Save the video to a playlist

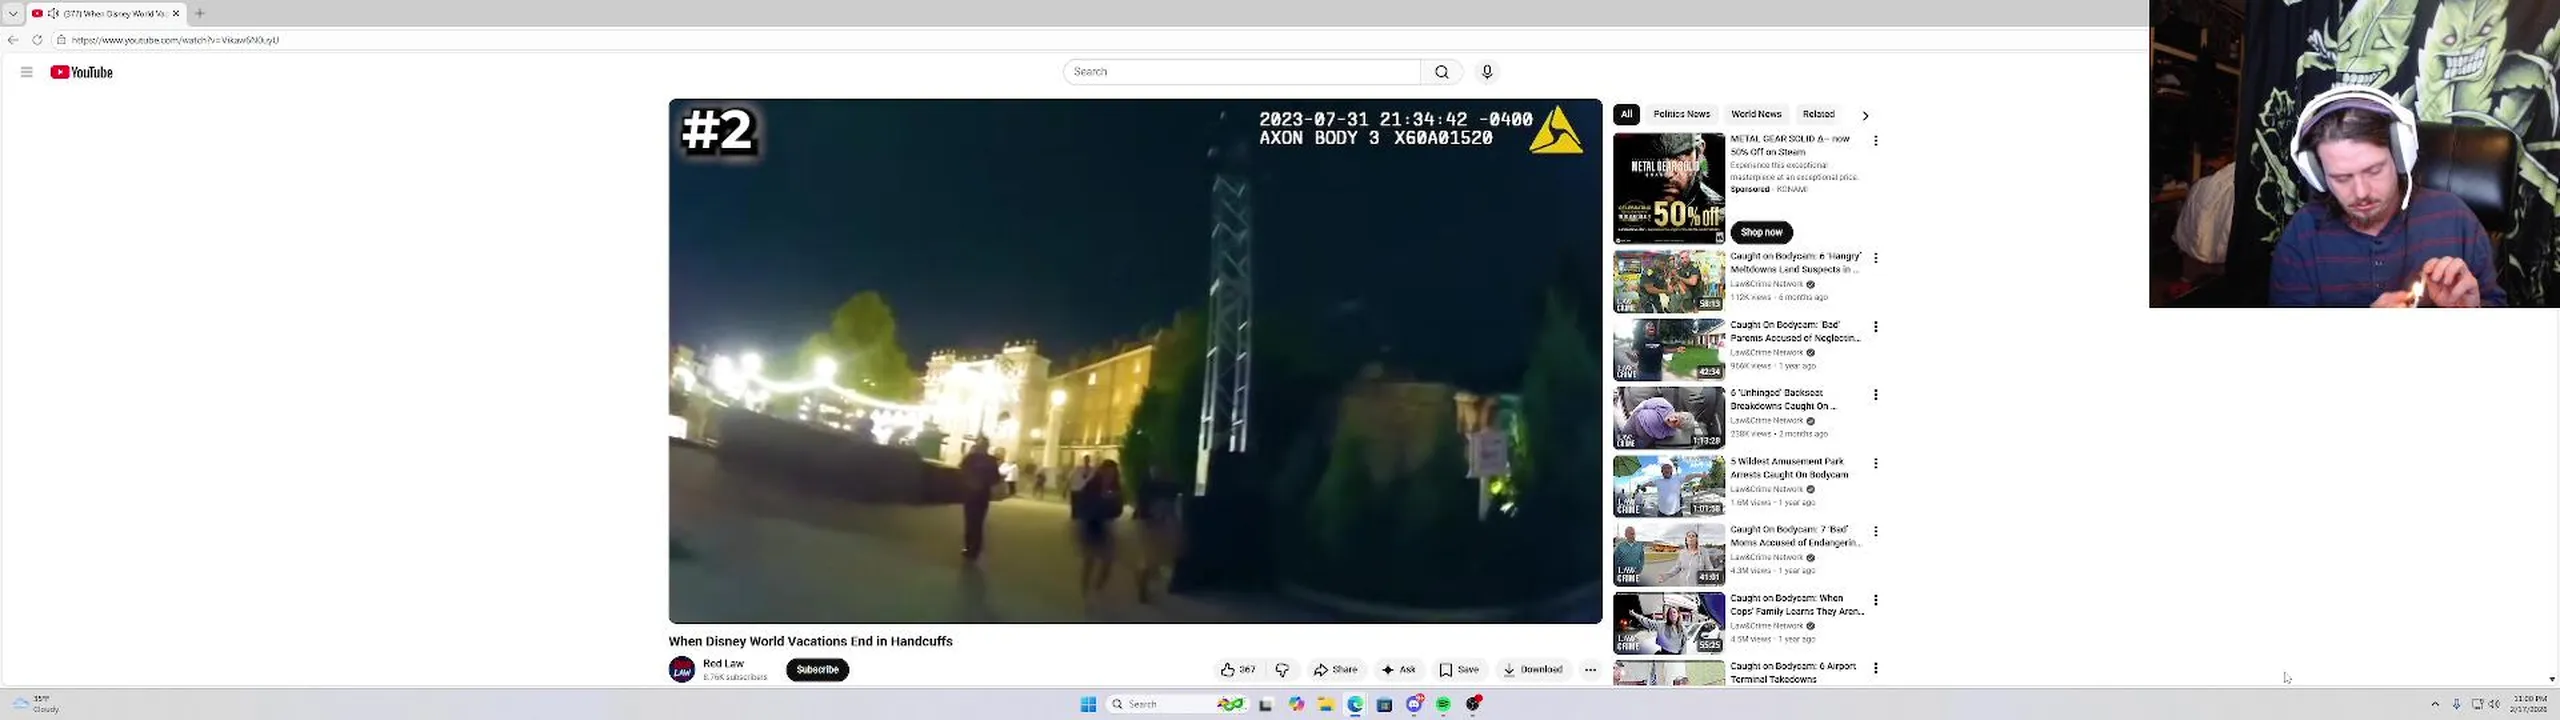tap(1459, 670)
